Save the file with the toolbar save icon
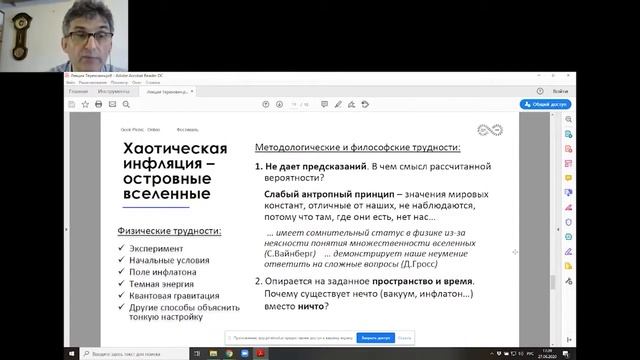Image resolution: width=640 pixels, height=360 pixels. [72, 104]
